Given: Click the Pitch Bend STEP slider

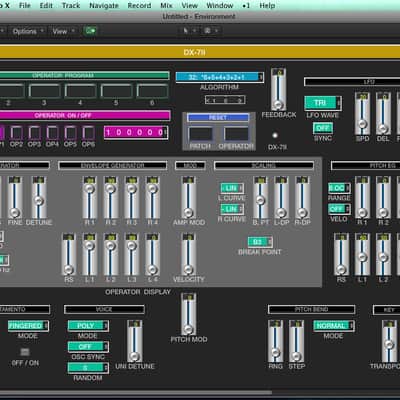Looking at the screenshot, I should (x=296, y=341).
